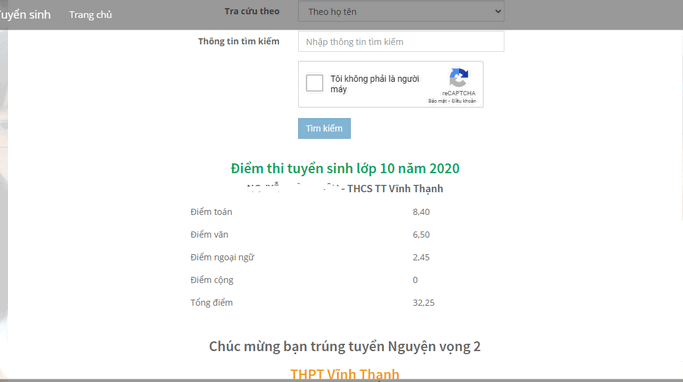Click the 'Tổng điểm' value 32,25
The width and height of the screenshot is (683, 382).
(423, 303)
